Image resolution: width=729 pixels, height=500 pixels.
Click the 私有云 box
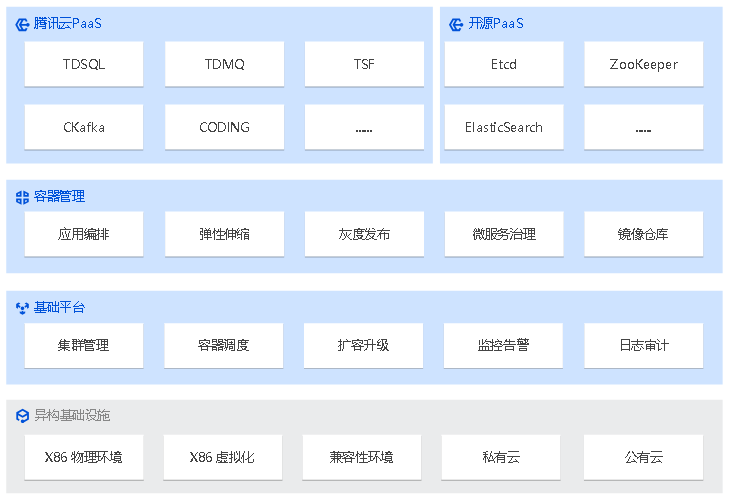click(x=501, y=457)
